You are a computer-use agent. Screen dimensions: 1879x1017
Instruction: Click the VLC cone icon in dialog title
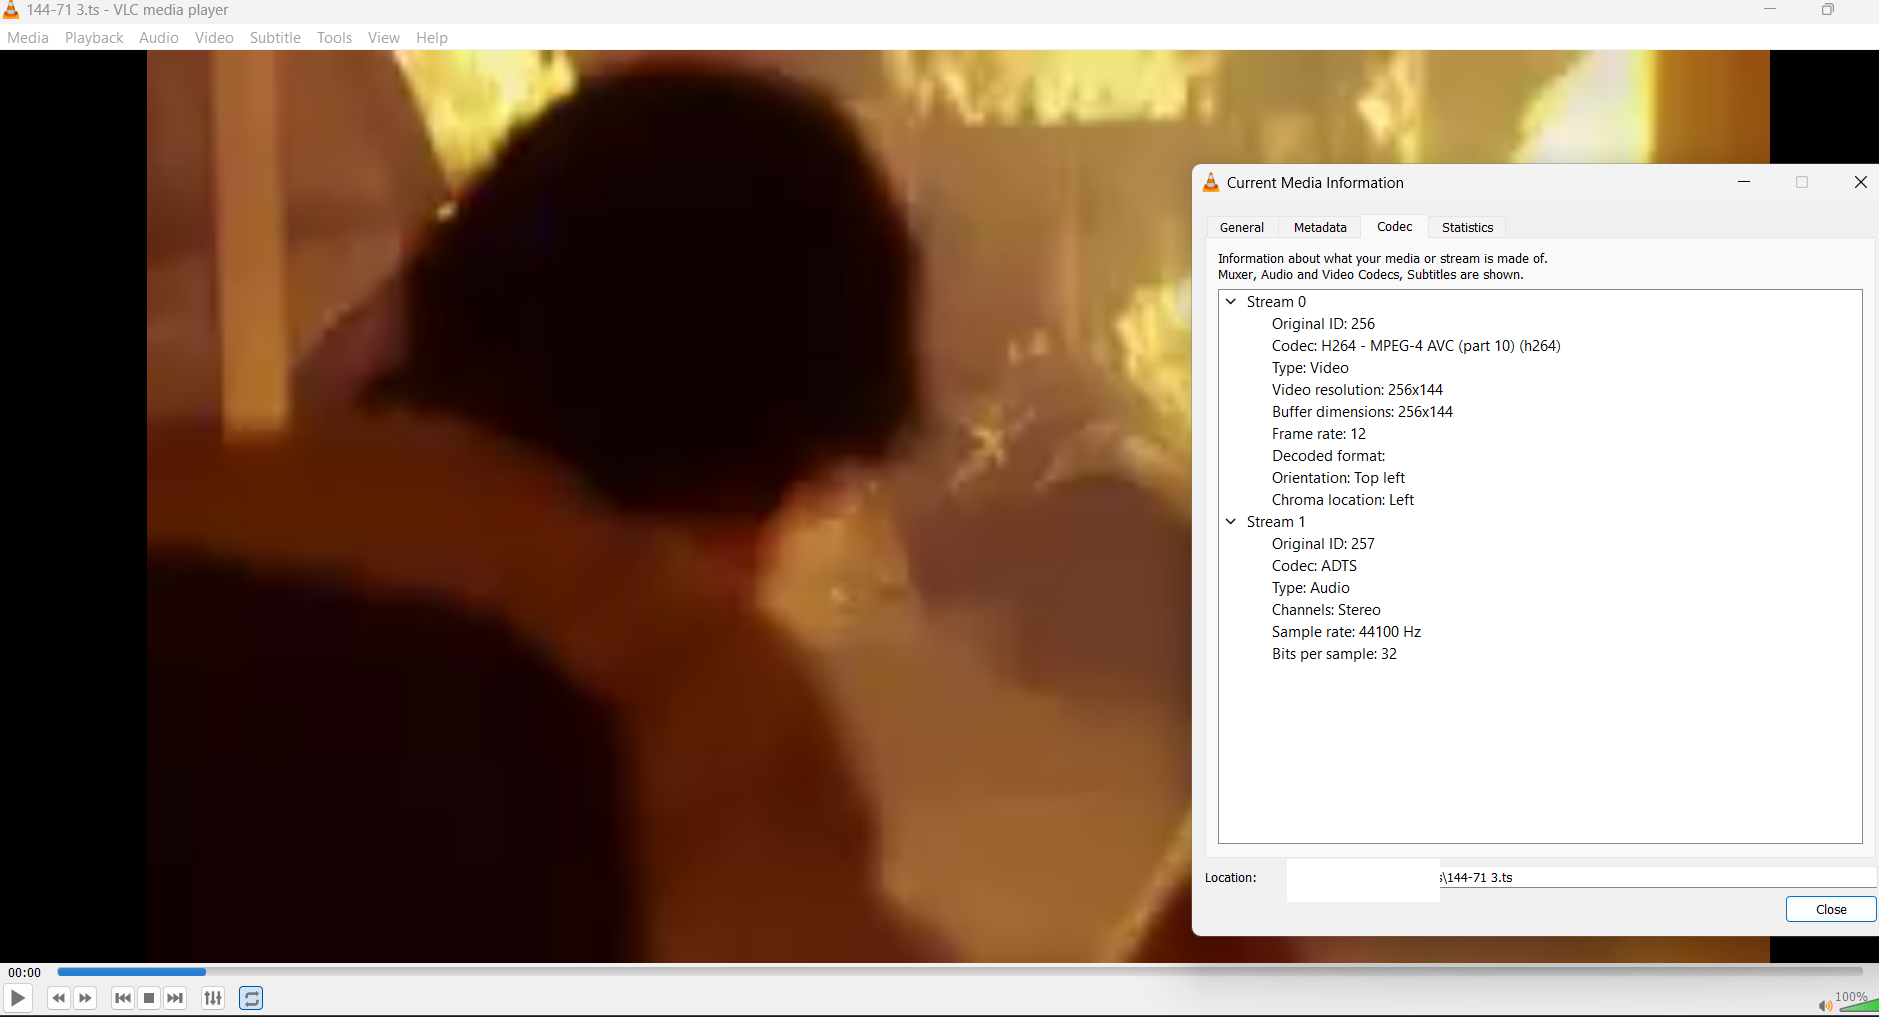click(x=1210, y=182)
